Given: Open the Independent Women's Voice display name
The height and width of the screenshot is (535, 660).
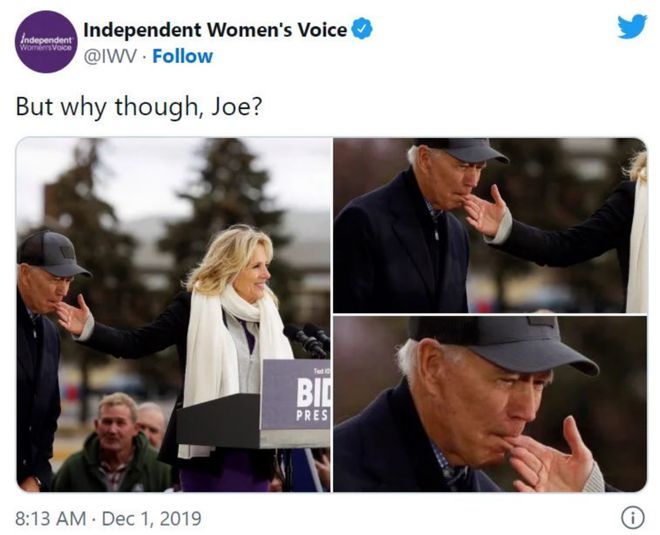Looking at the screenshot, I should tap(215, 30).
